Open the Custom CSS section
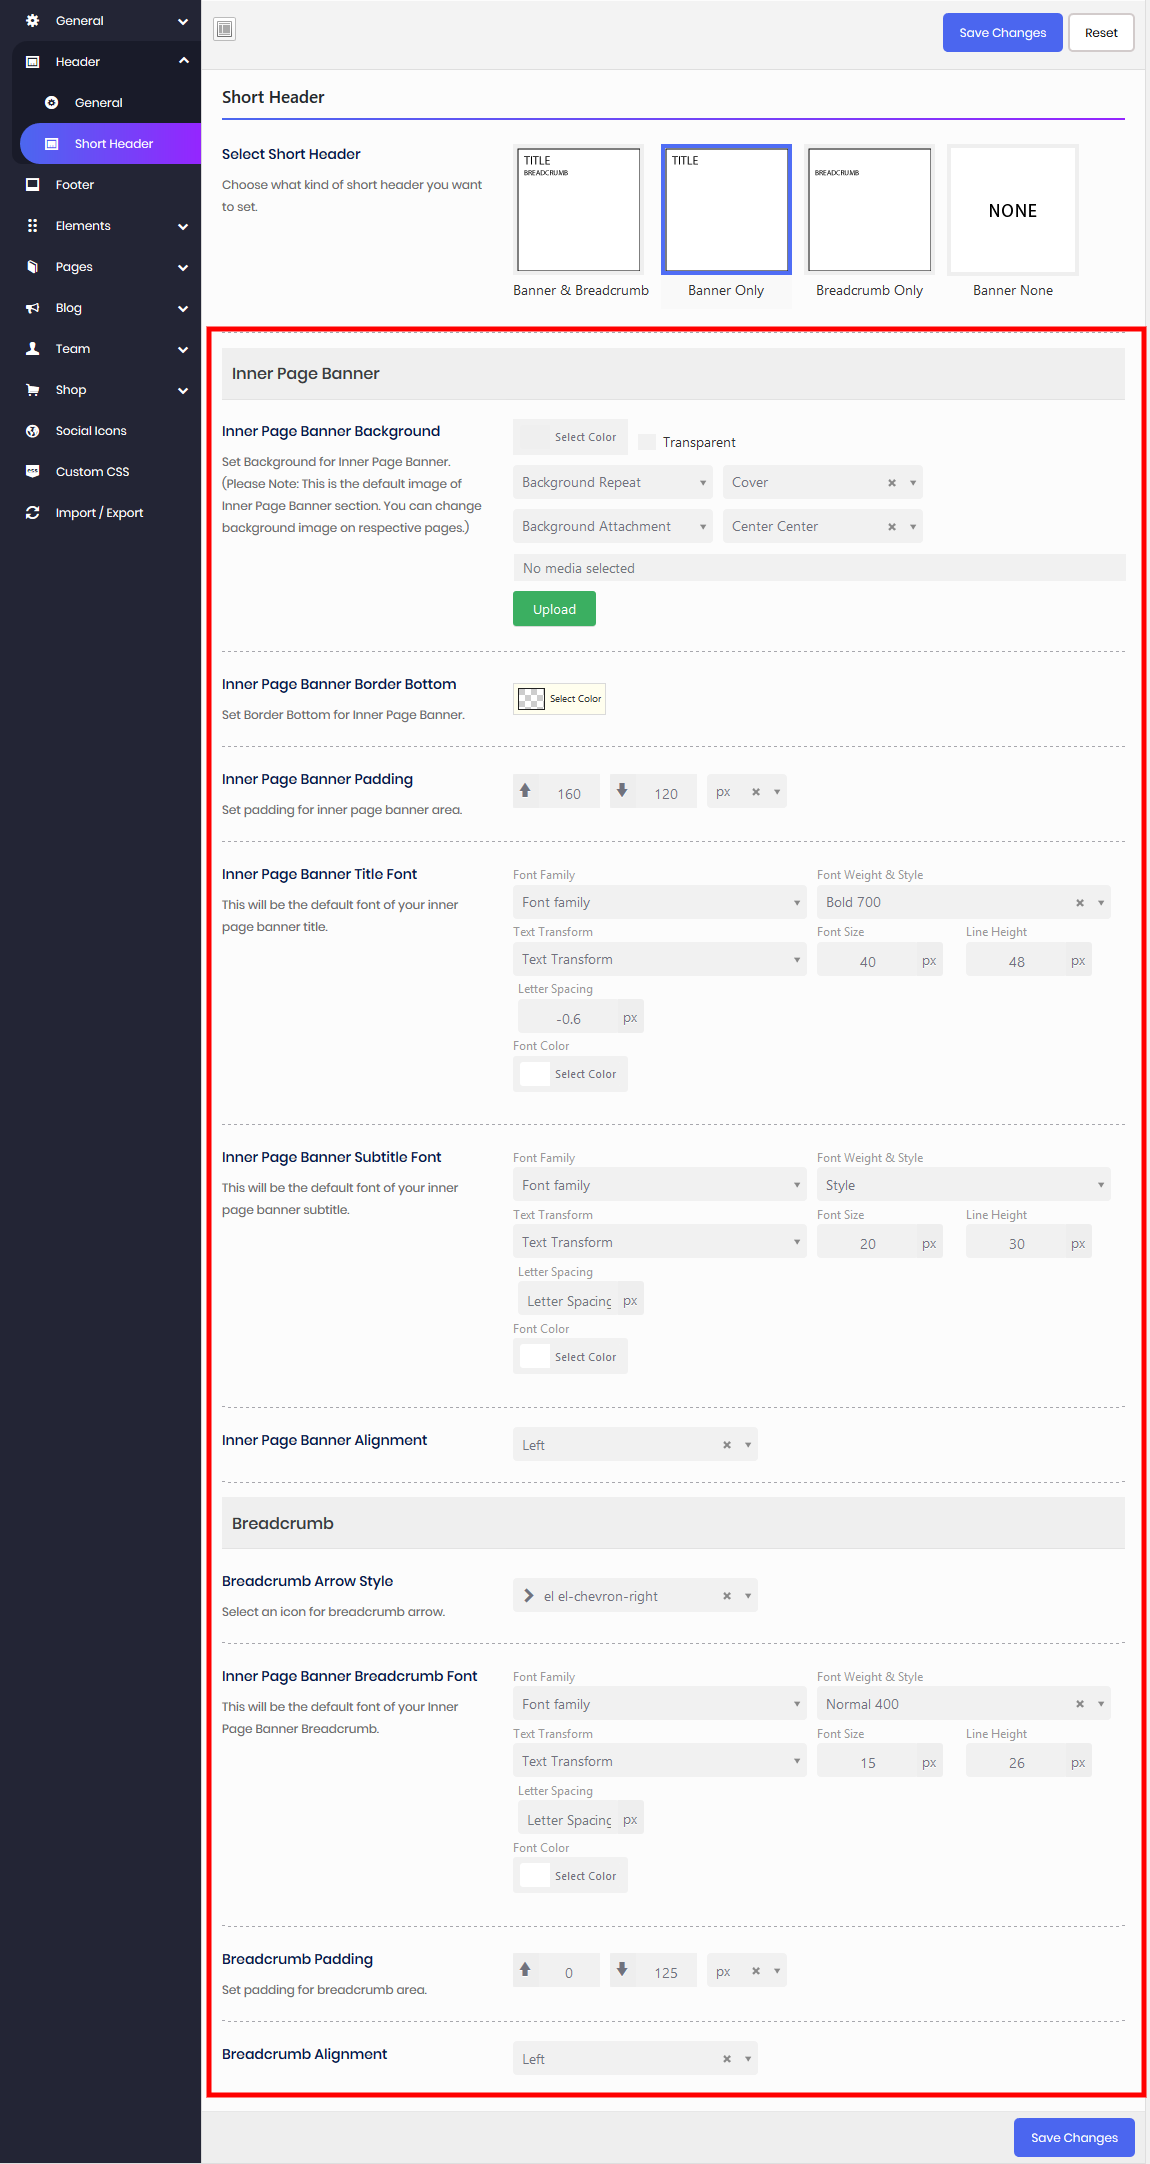1150x2164 pixels. pos(92,472)
